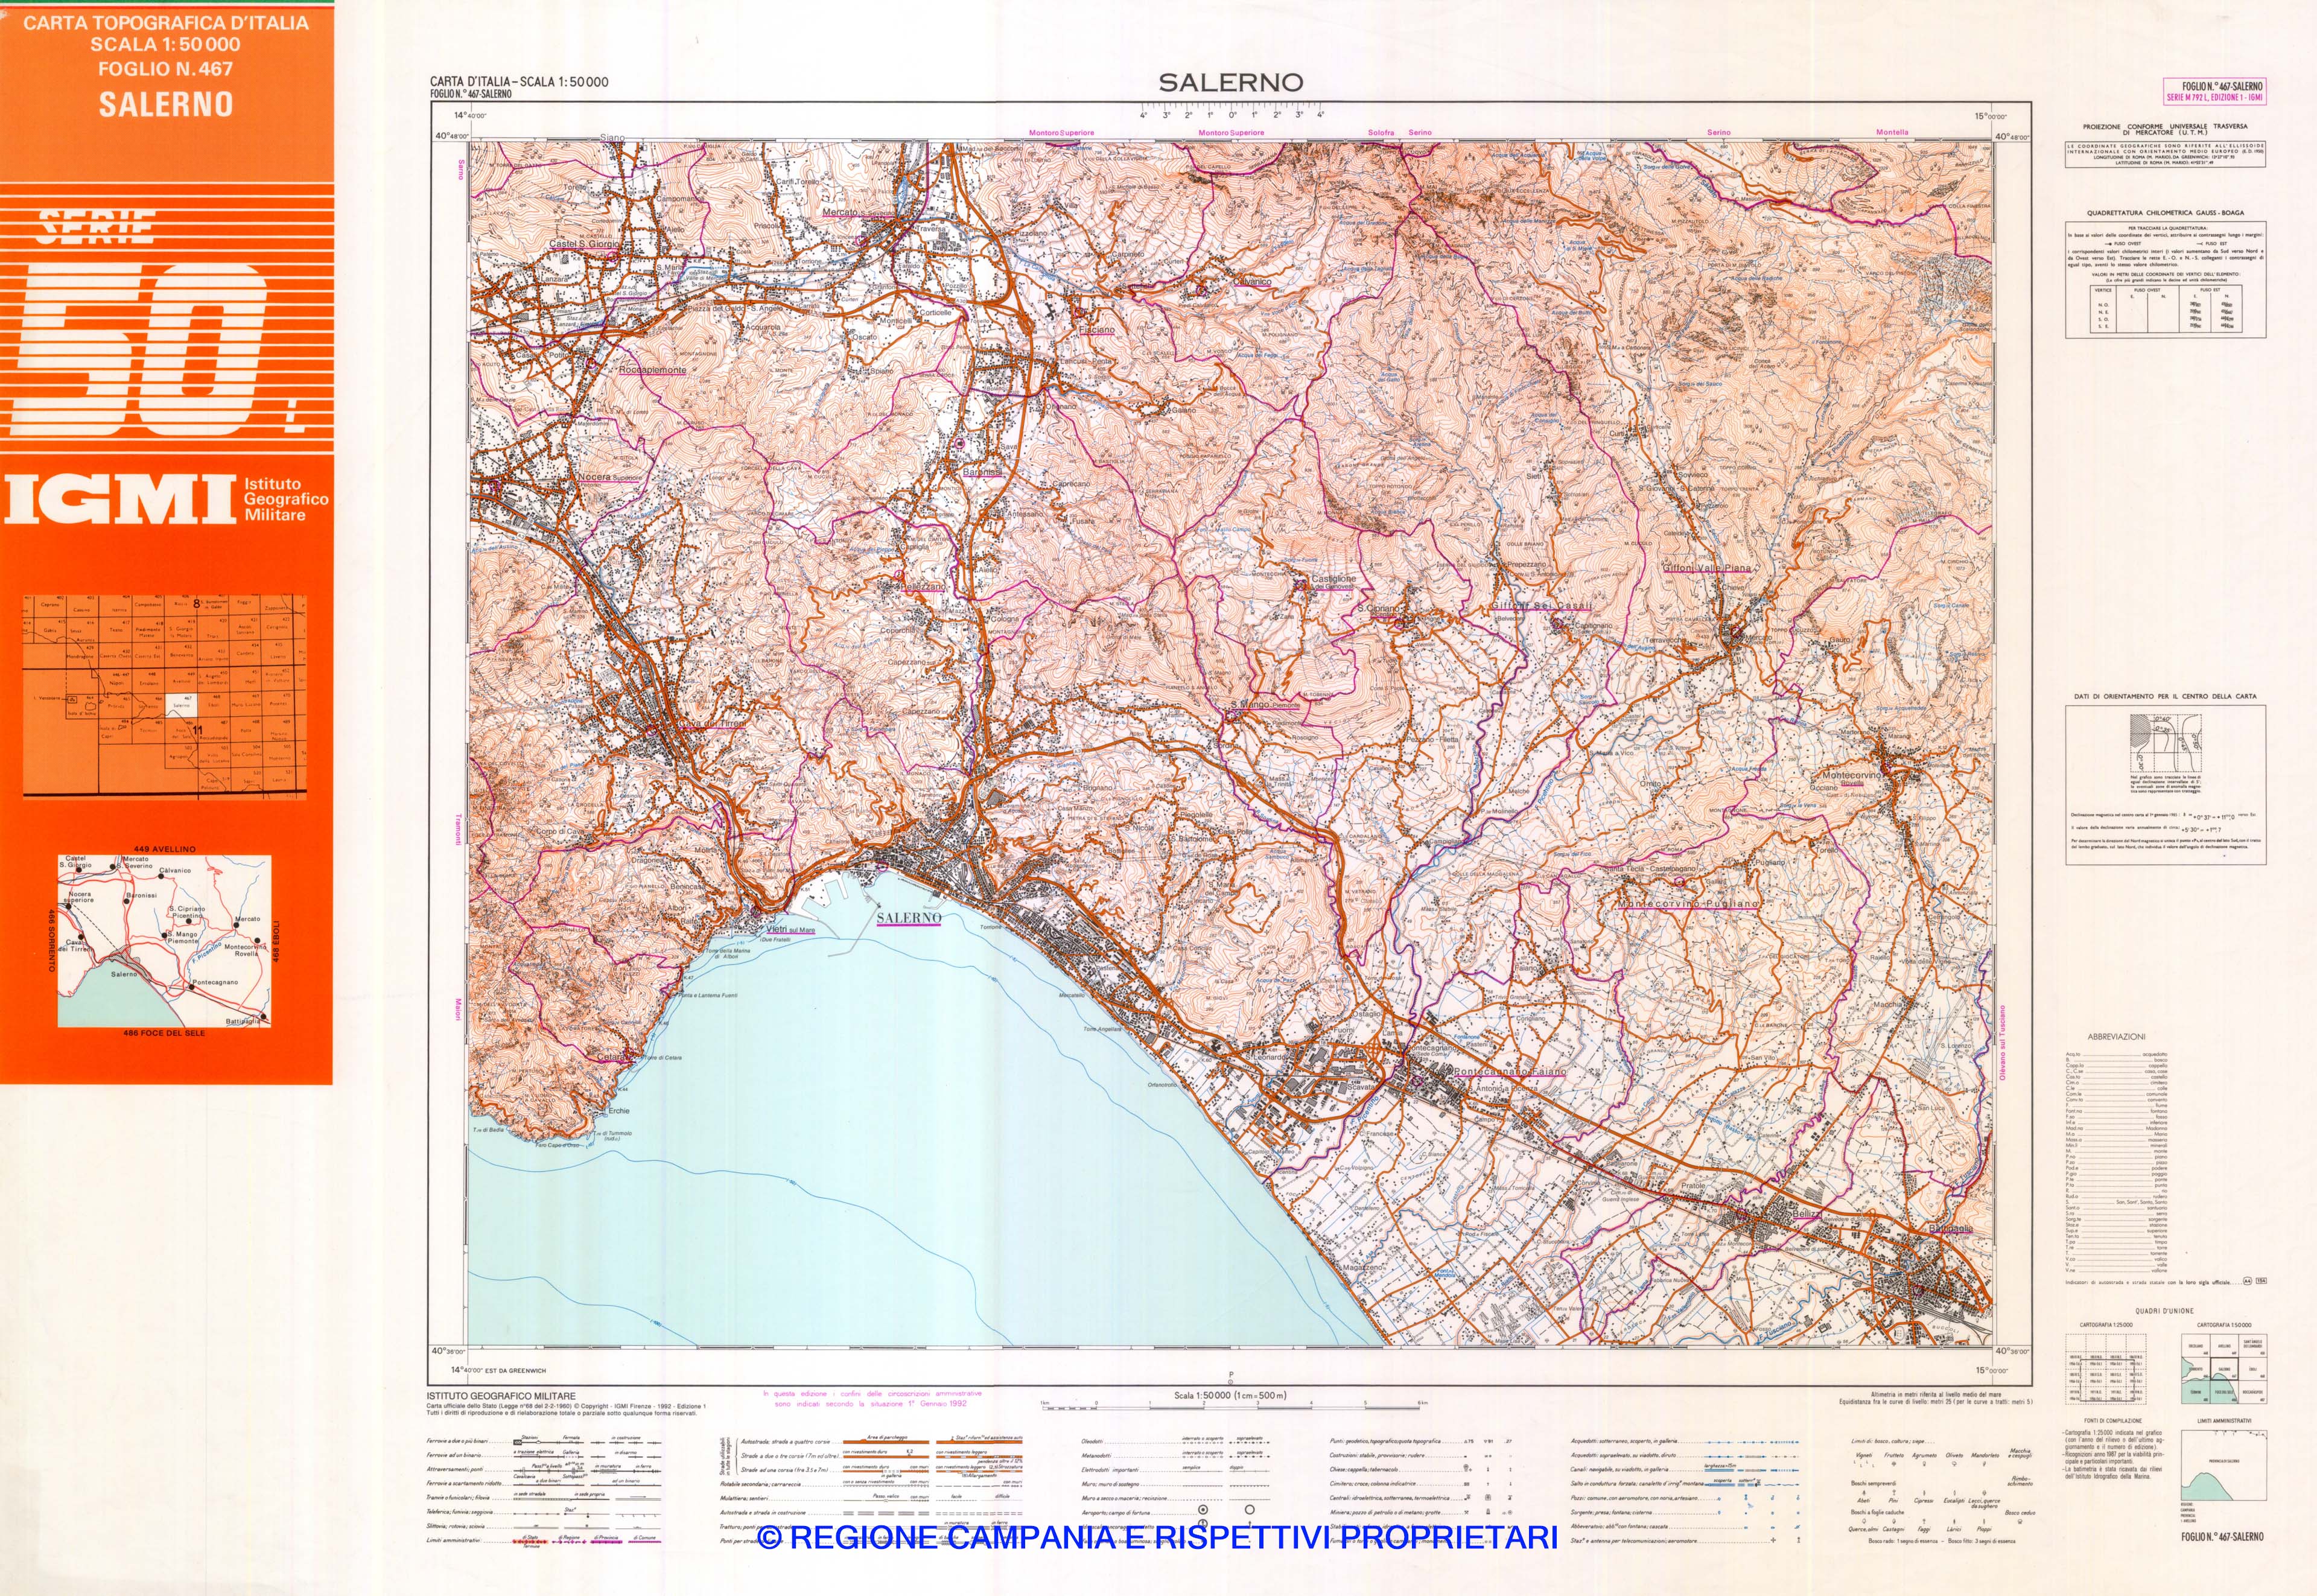Click the '449 AVELLINO' label above locator map

[x=165, y=849]
